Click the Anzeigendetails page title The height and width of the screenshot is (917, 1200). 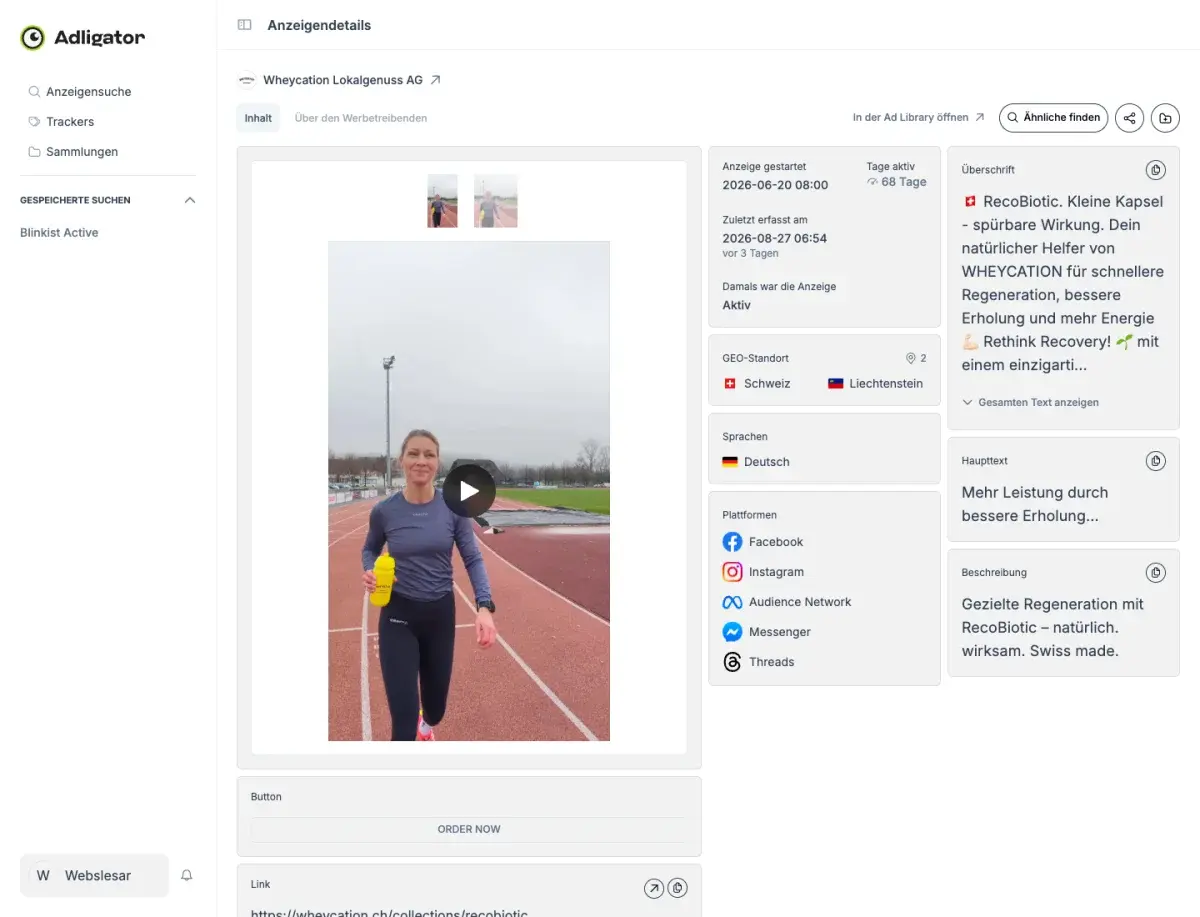[x=319, y=25]
